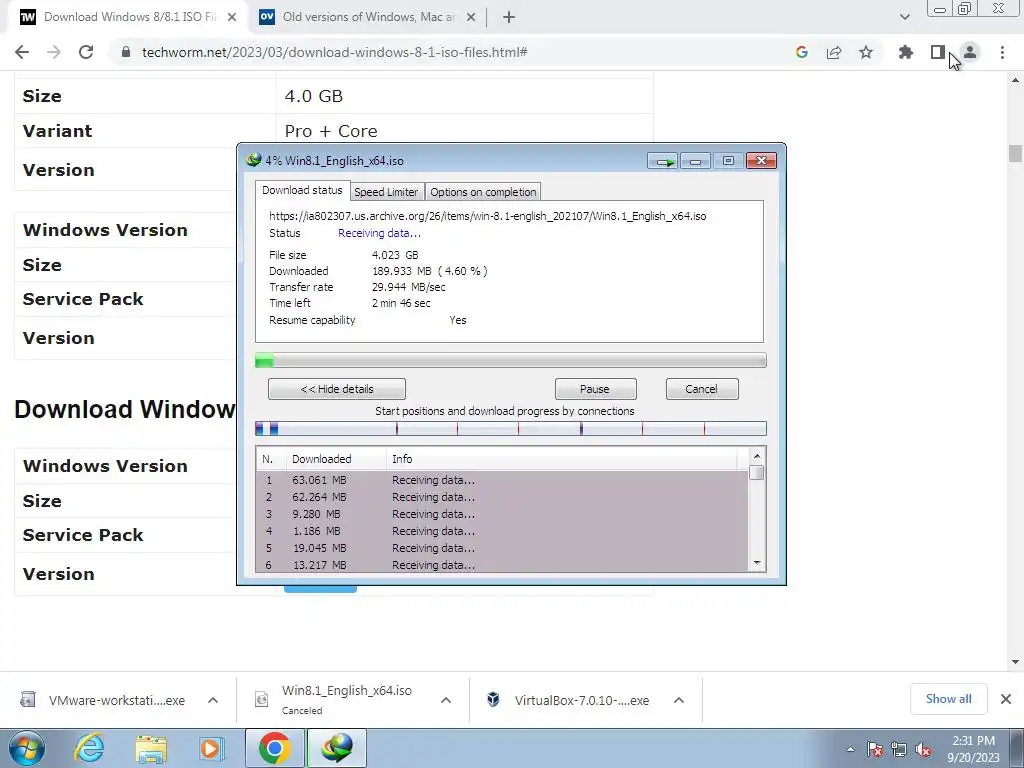The image size is (1024, 768).
Task: Select connection row with 13.217 MB
Action: click(x=503, y=565)
